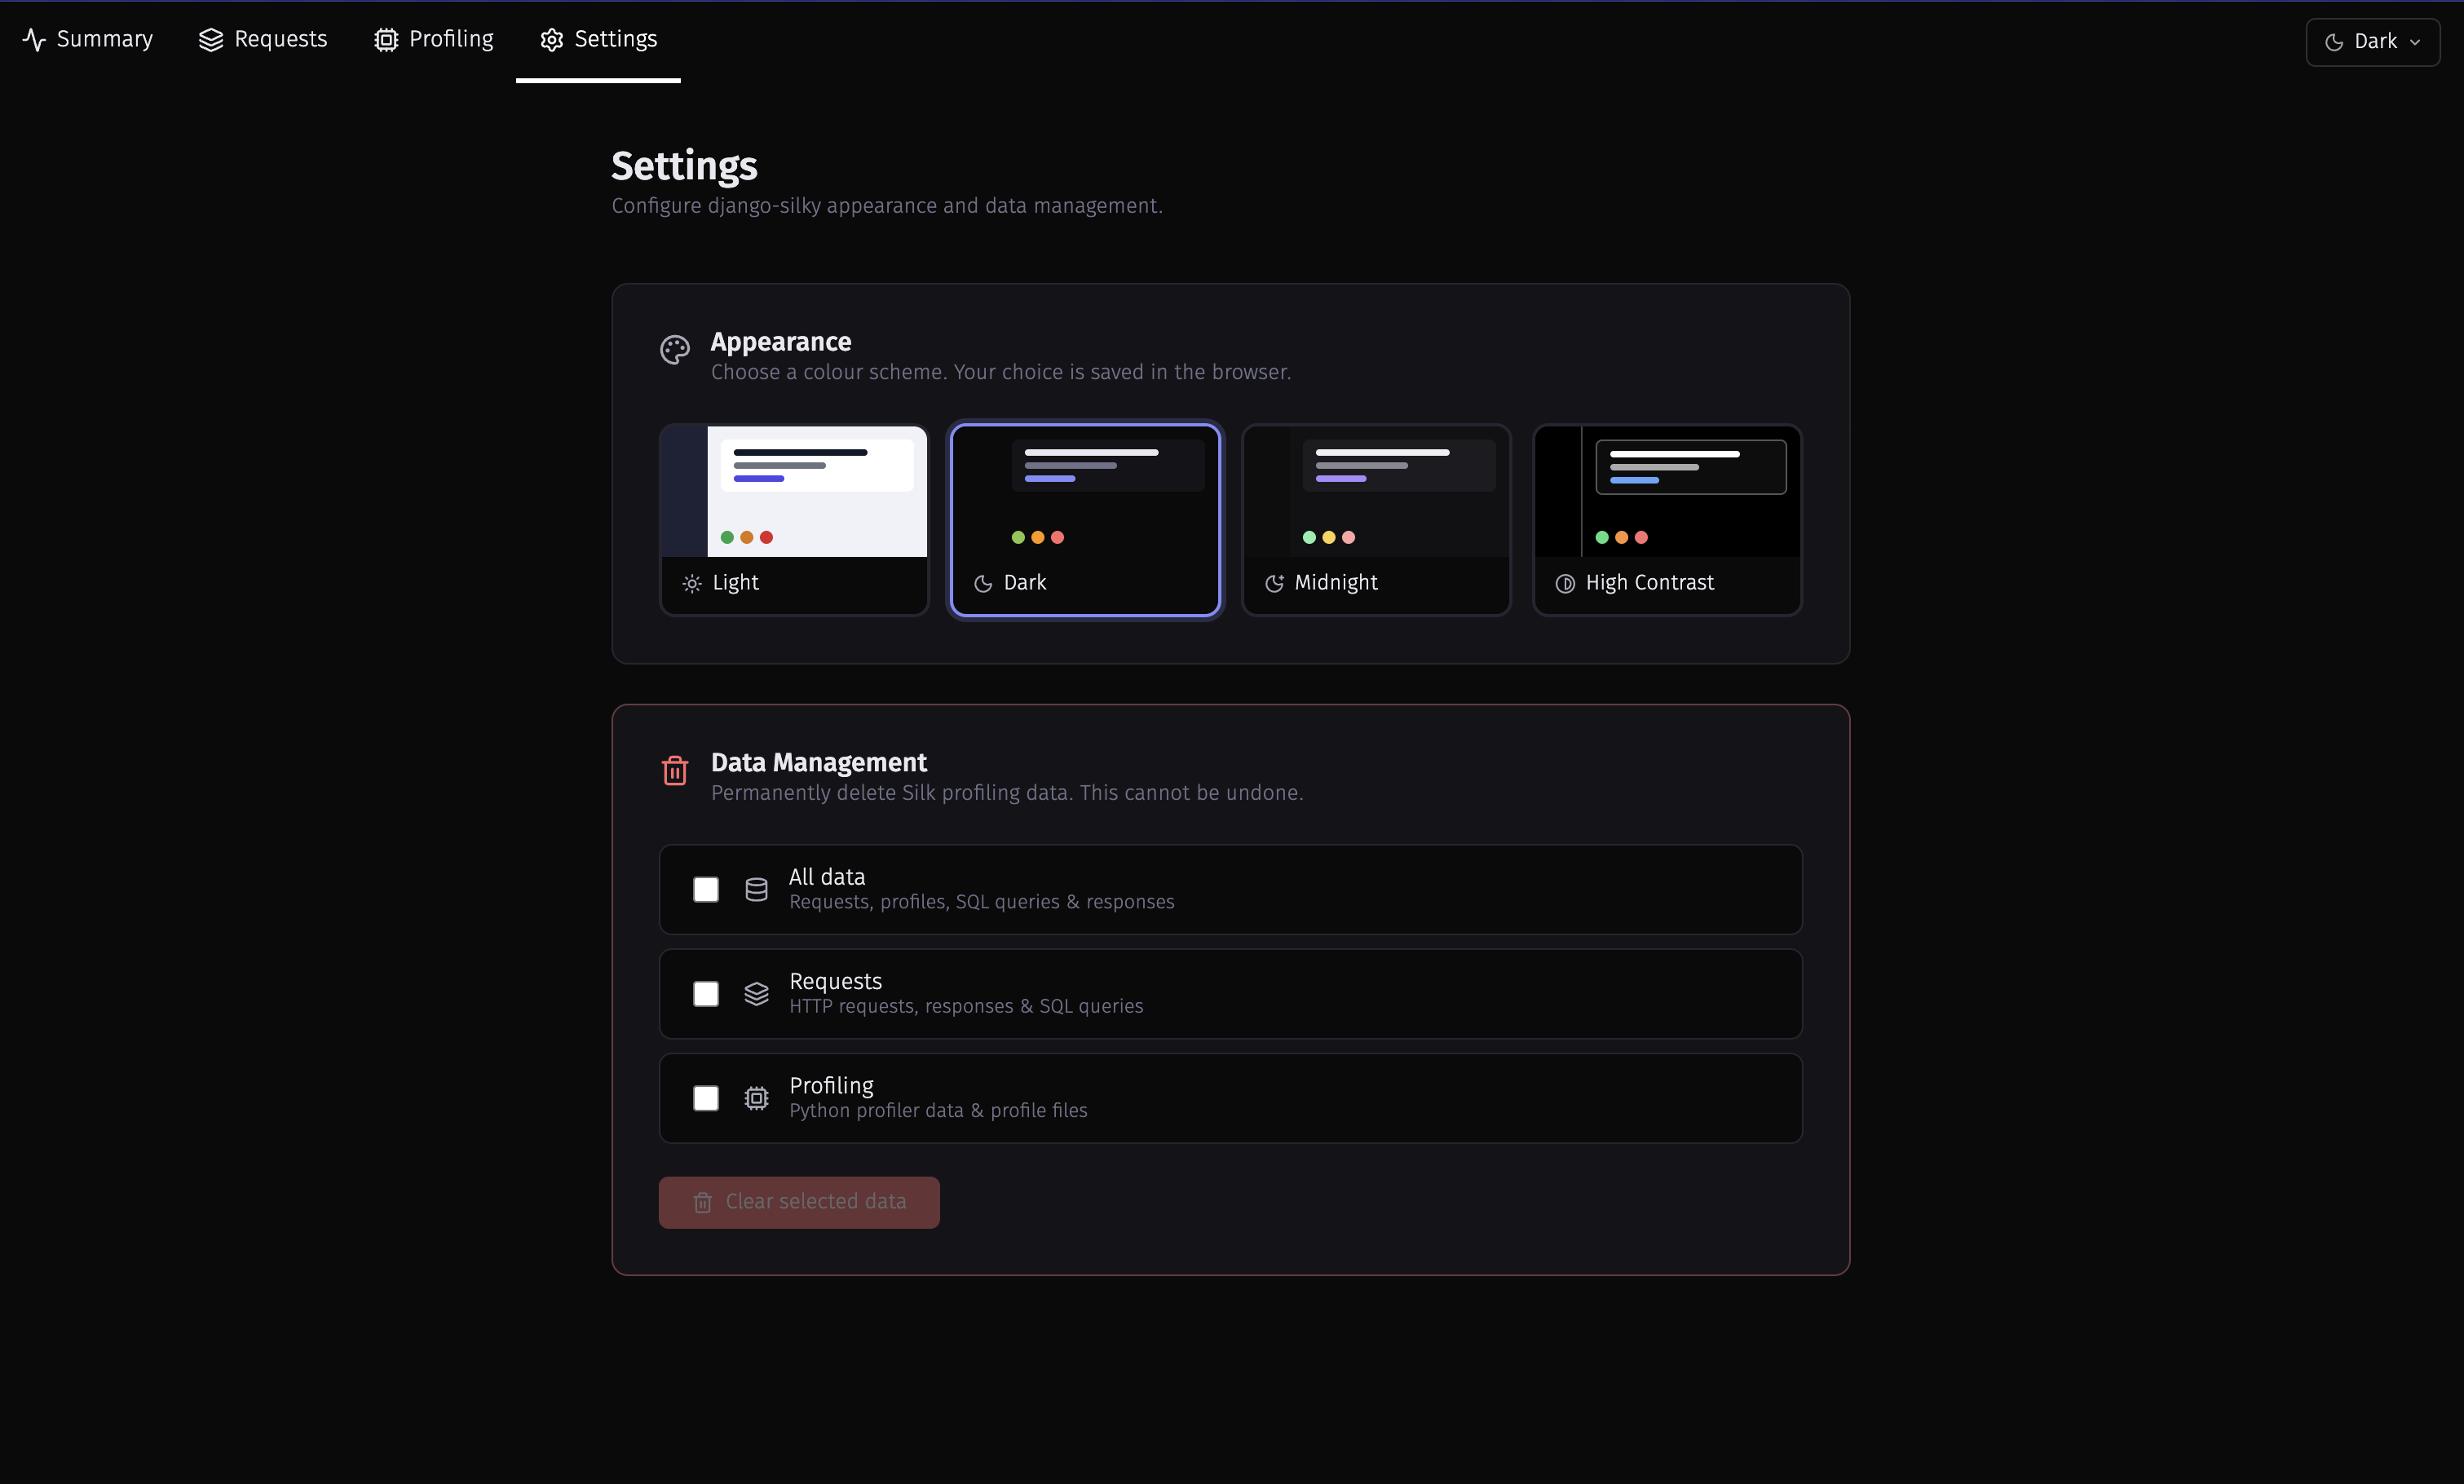Open the Dark theme dropdown at top right
Viewport: 2464px width, 1484px height.
click(x=2372, y=42)
